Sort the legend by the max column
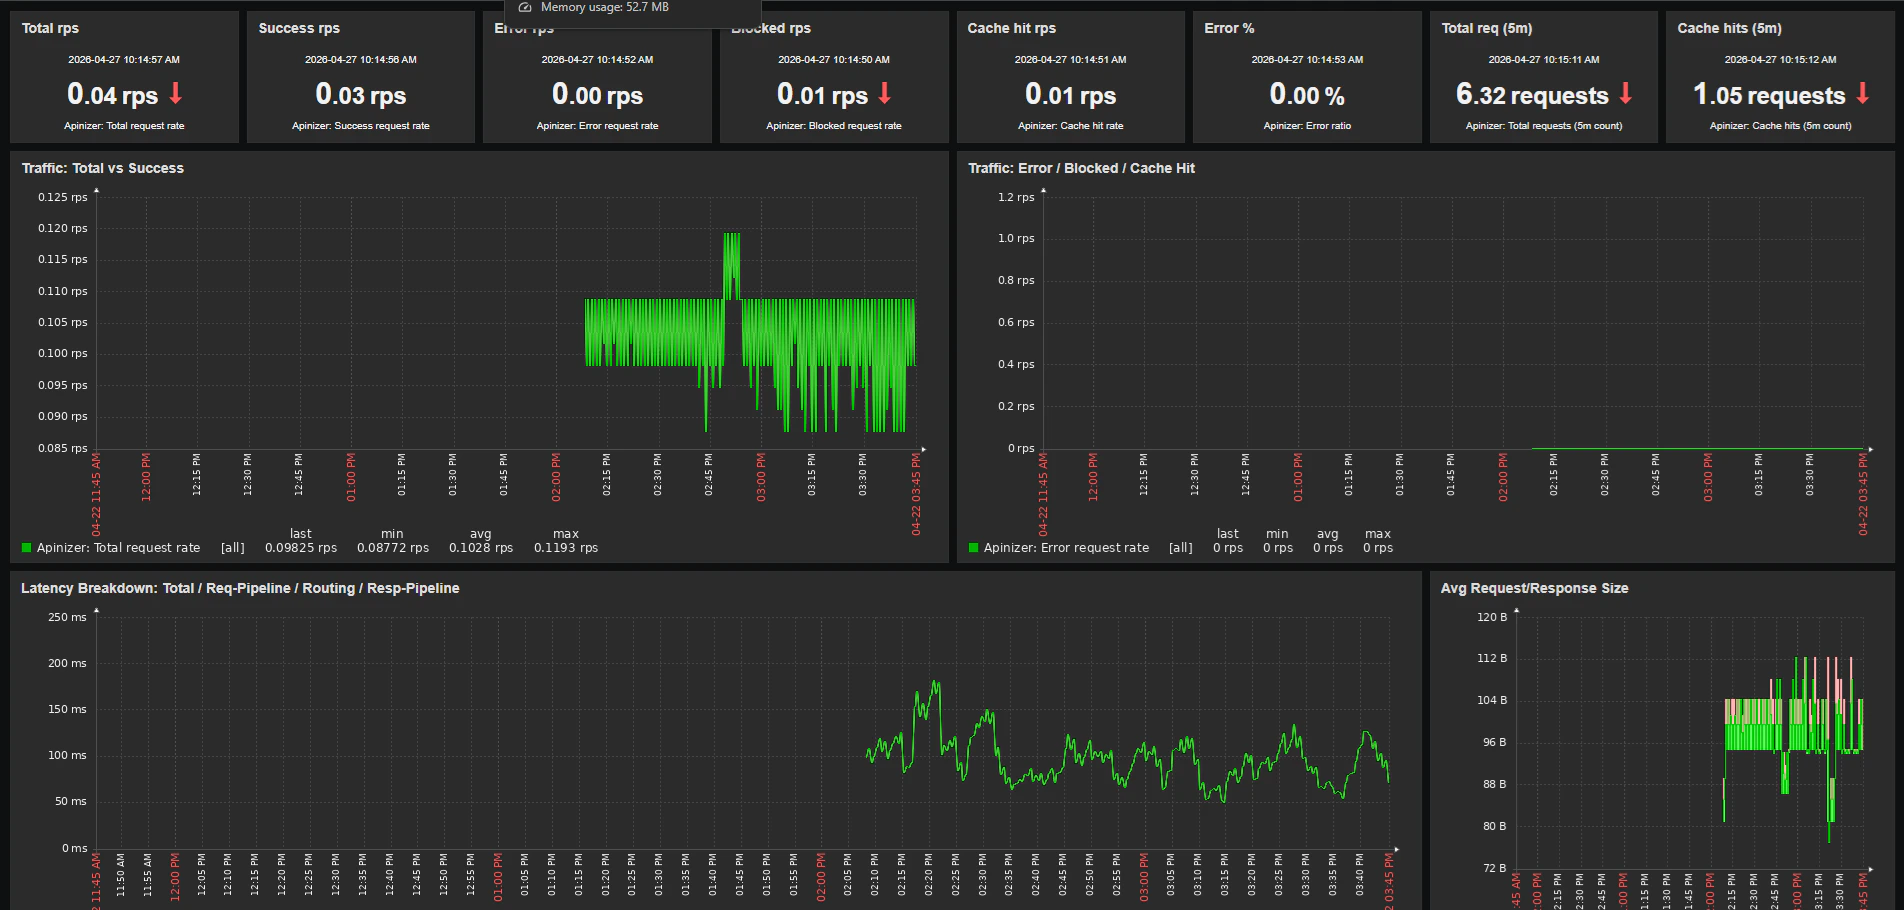 pyautogui.click(x=565, y=533)
